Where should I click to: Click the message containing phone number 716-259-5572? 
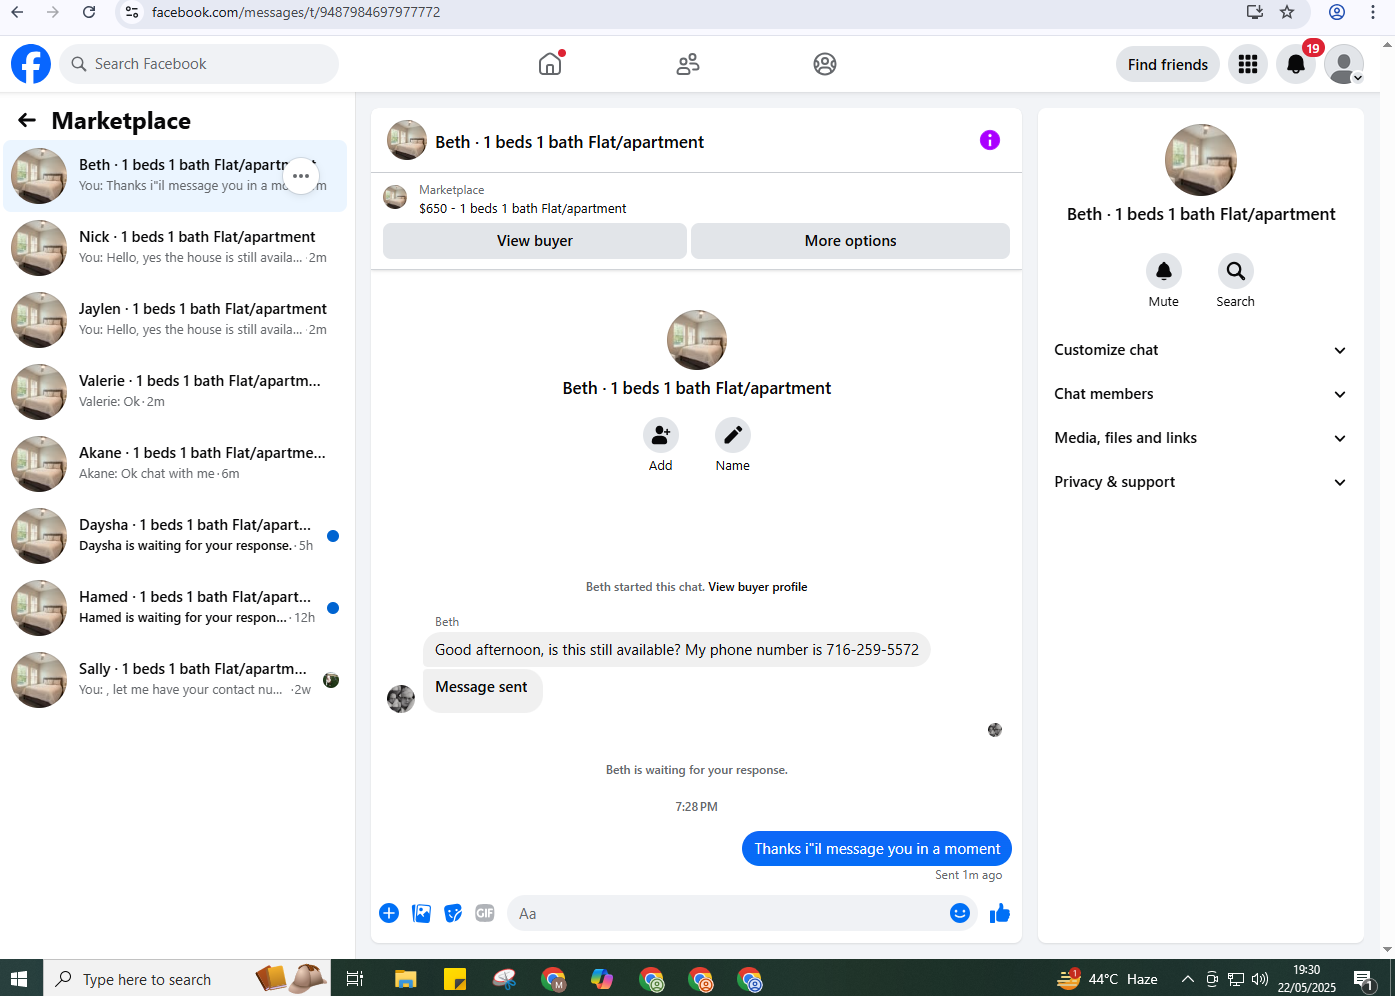677,650
